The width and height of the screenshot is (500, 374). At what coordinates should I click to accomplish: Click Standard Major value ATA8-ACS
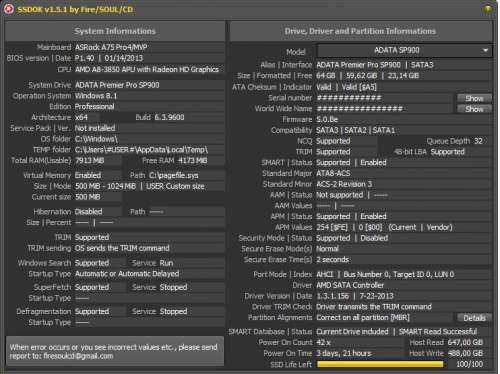coord(333,173)
